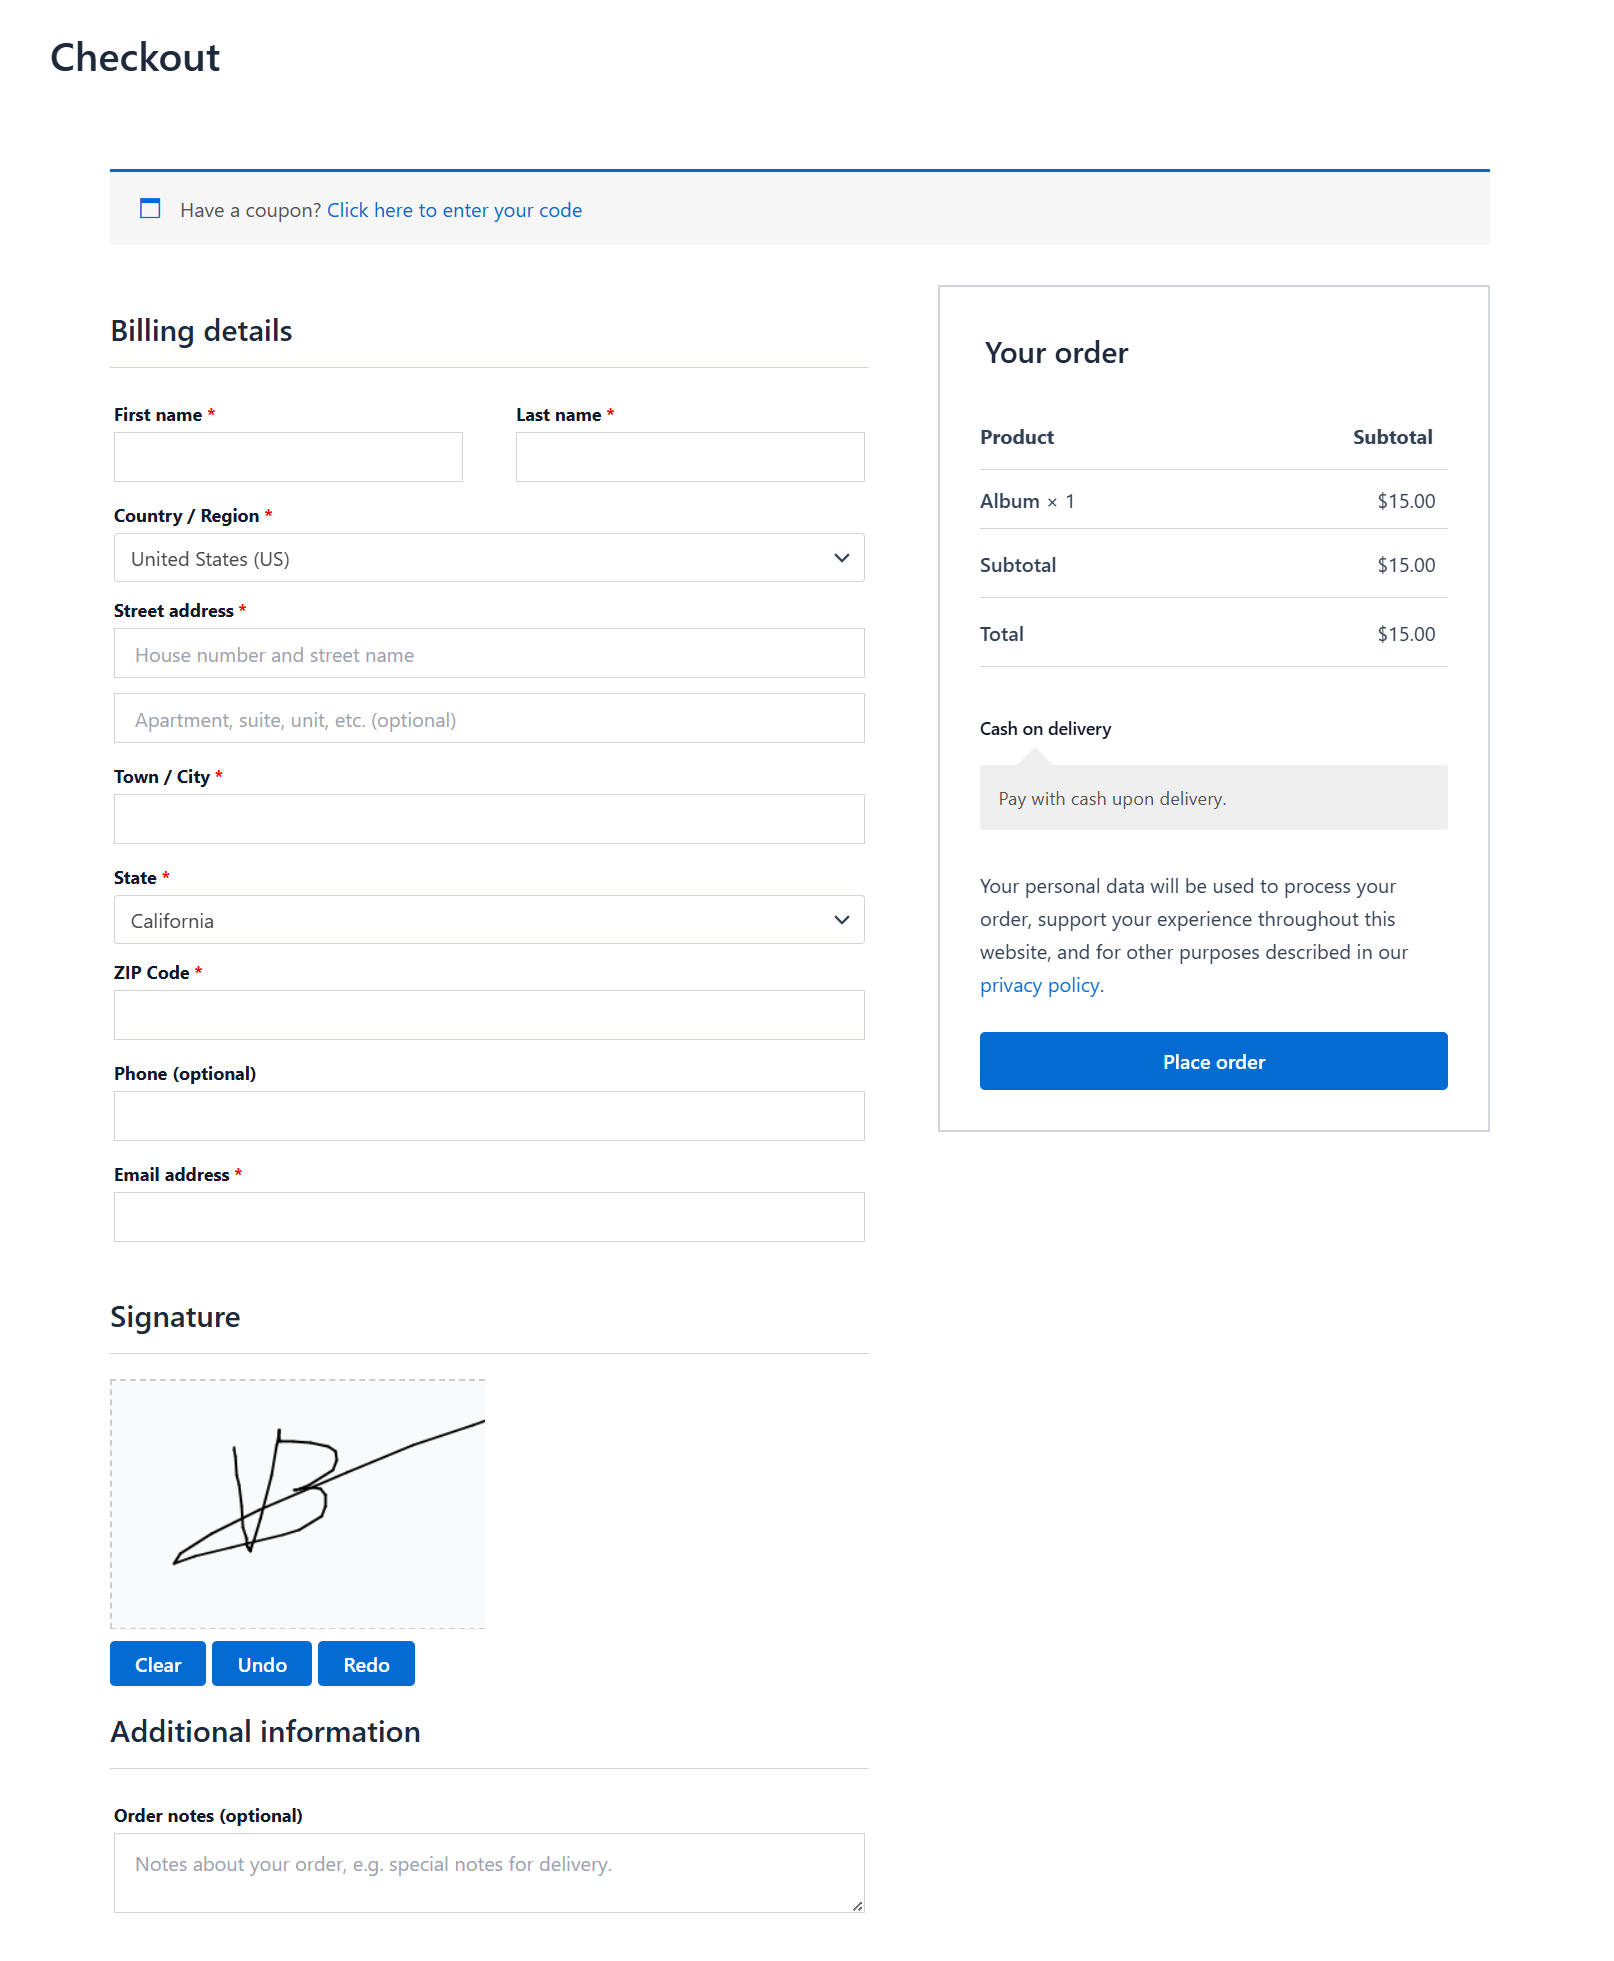Click the coupon notice window icon
The width and height of the screenshot is (1614, 1961).
pos(150,208)
